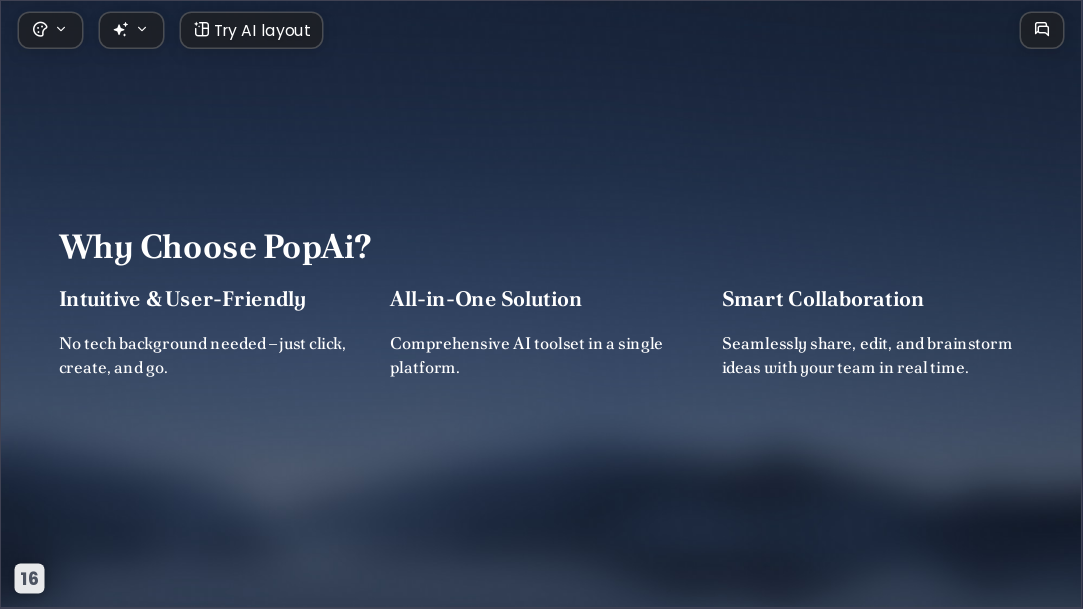Click the 'No tech background needed' paragraph

pos(202,356)
